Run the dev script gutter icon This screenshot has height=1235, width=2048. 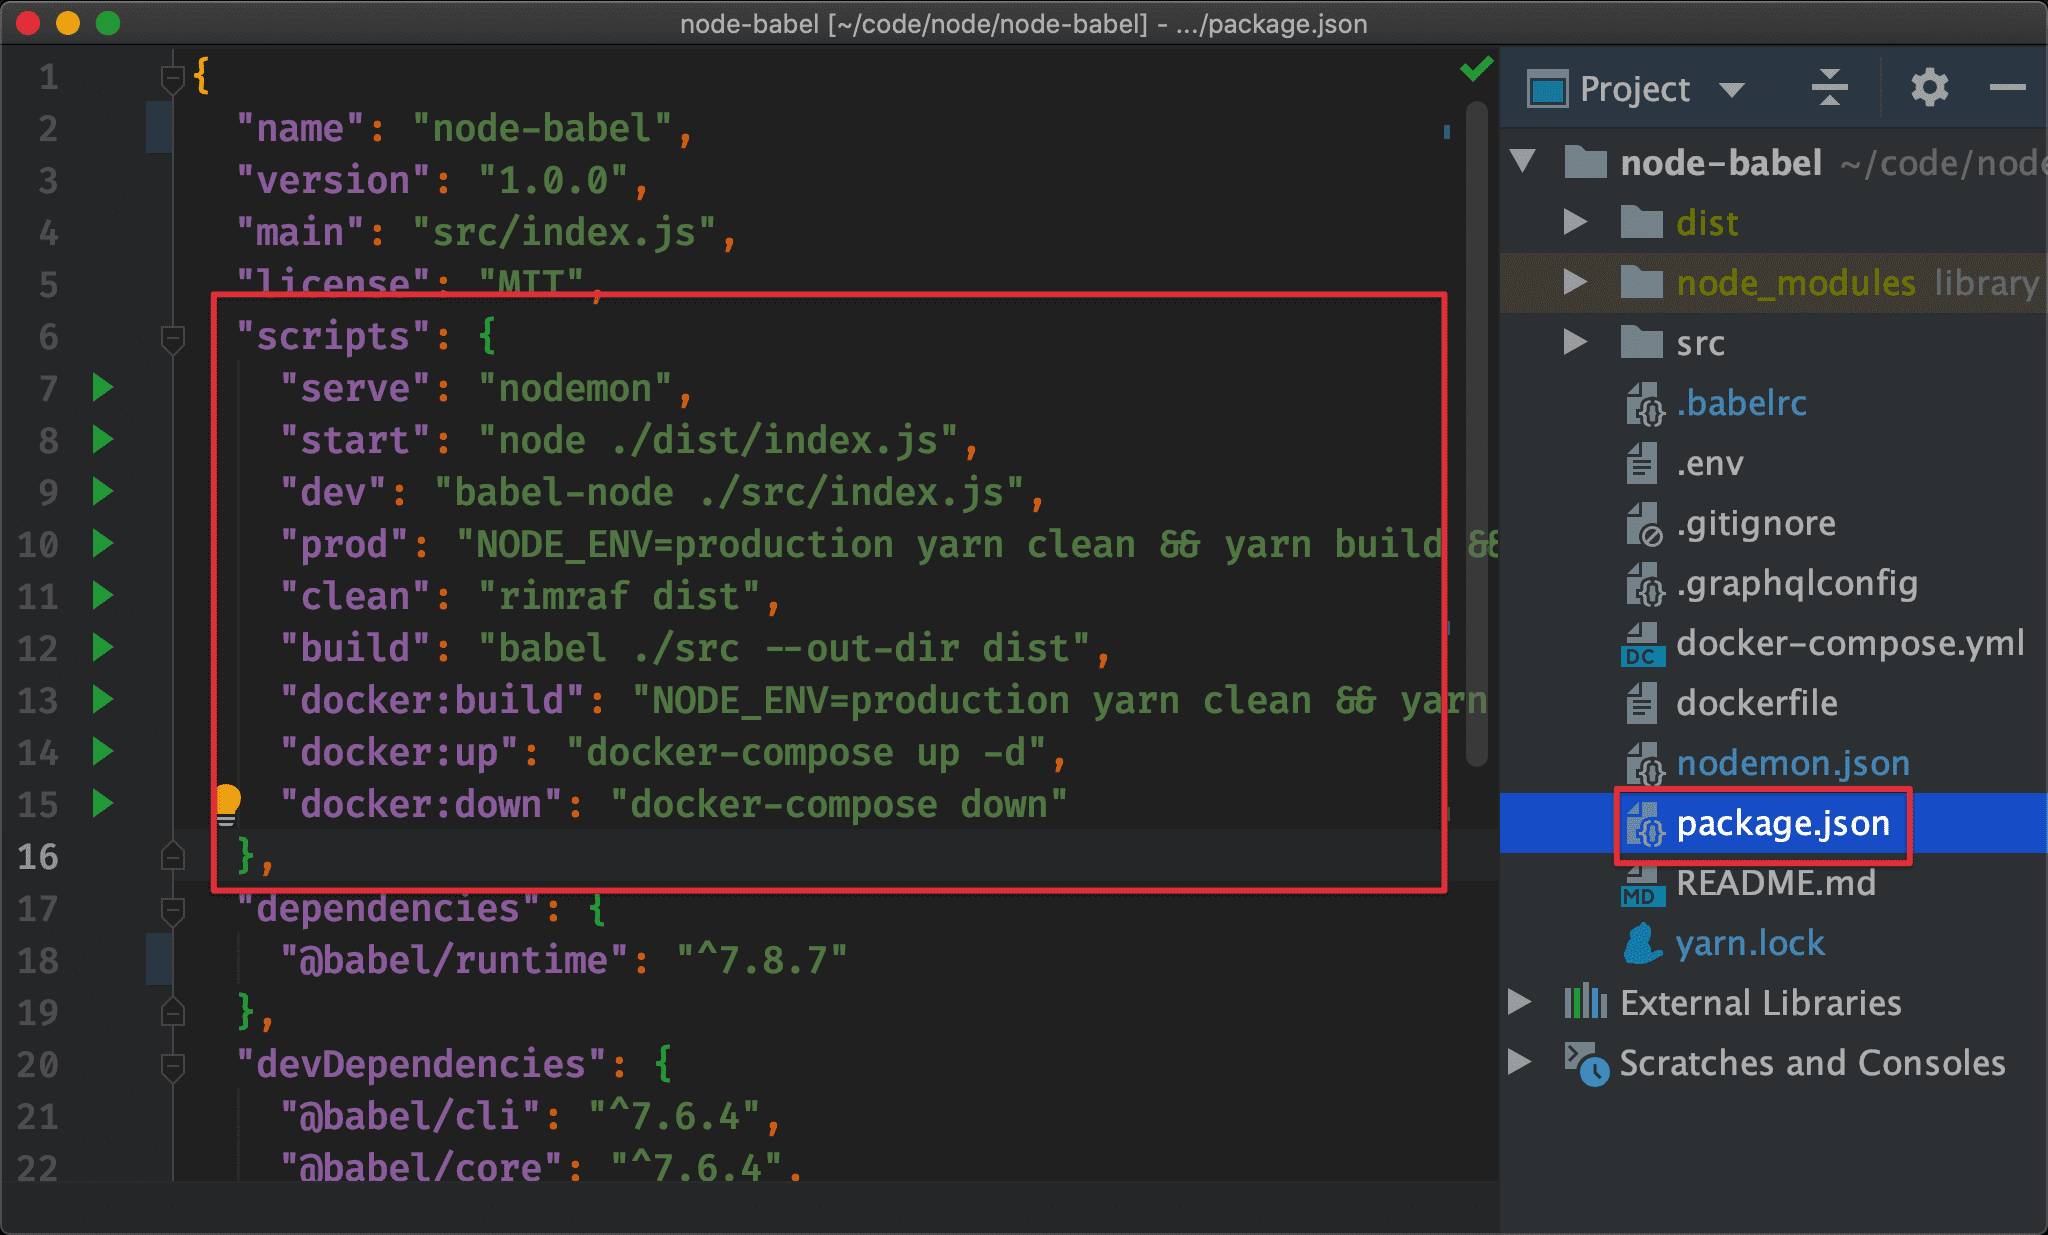(x=103, y=491)
